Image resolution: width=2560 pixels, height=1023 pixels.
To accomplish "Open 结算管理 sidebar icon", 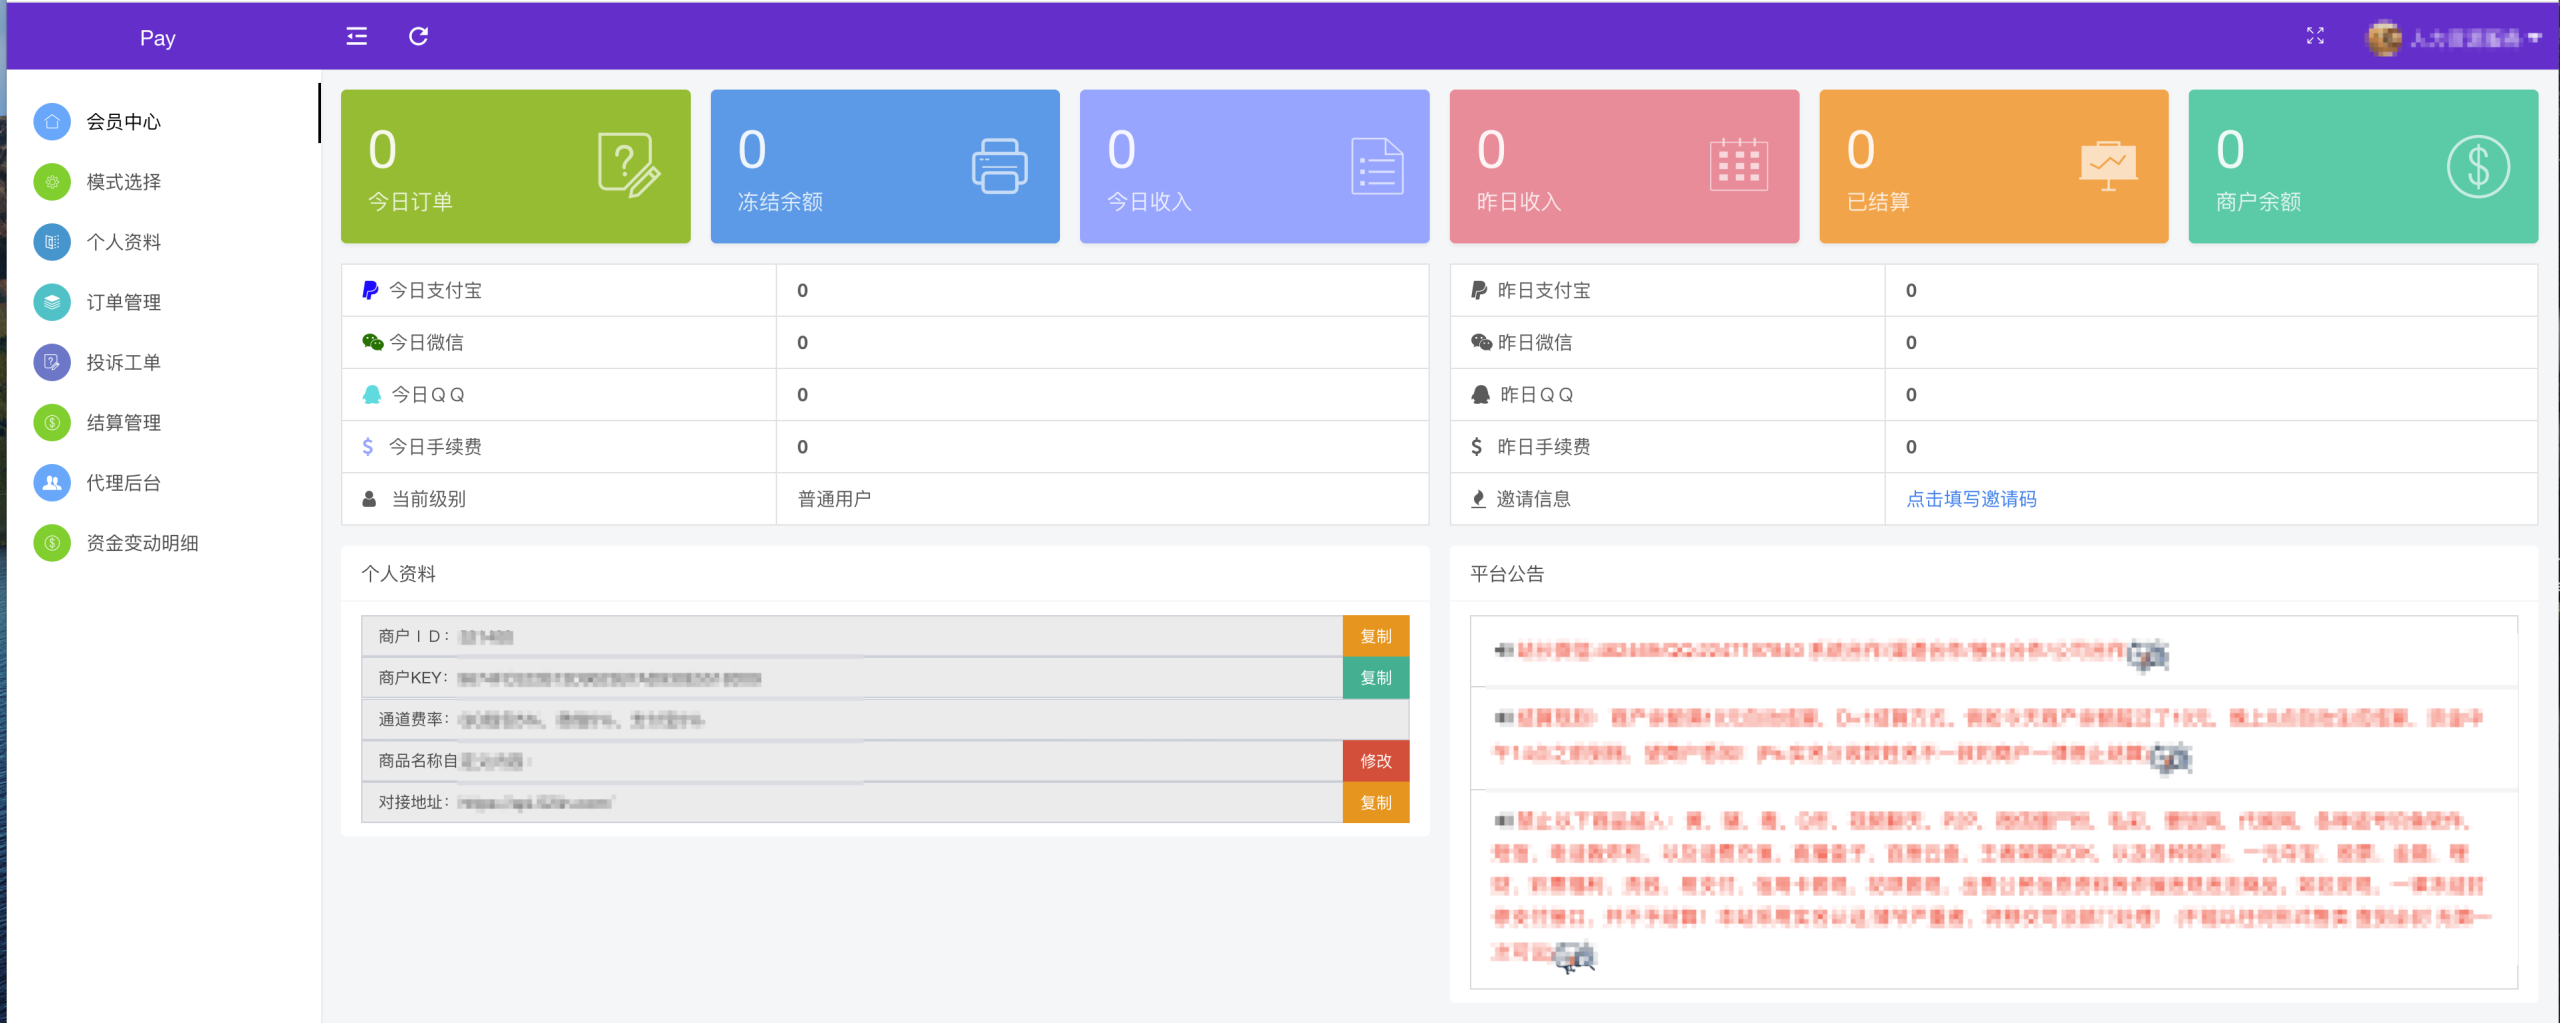I will 52,423.
